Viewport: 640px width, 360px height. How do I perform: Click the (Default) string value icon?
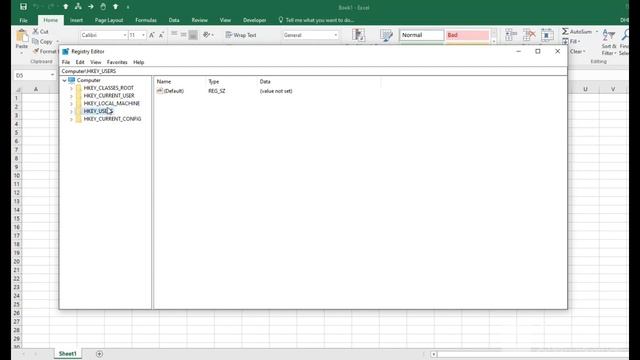click(160, 91)
